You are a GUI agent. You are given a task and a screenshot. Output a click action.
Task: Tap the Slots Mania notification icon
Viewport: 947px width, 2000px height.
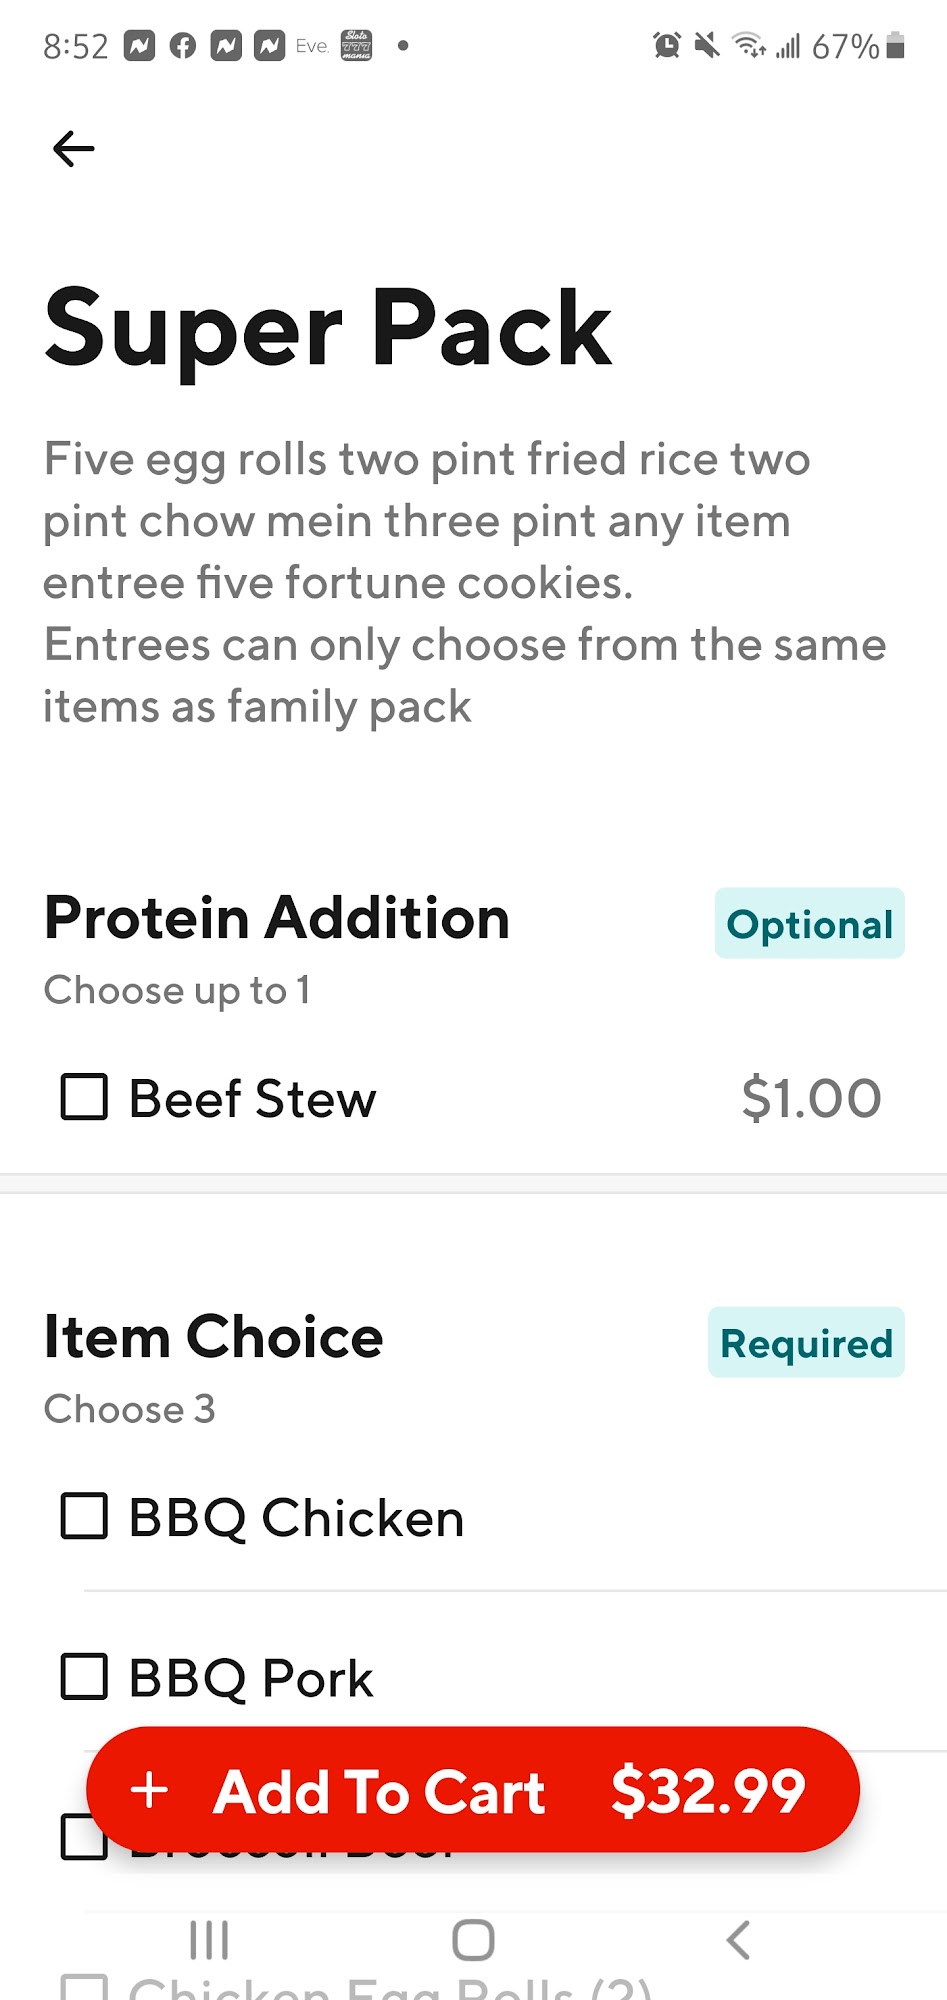356,46
